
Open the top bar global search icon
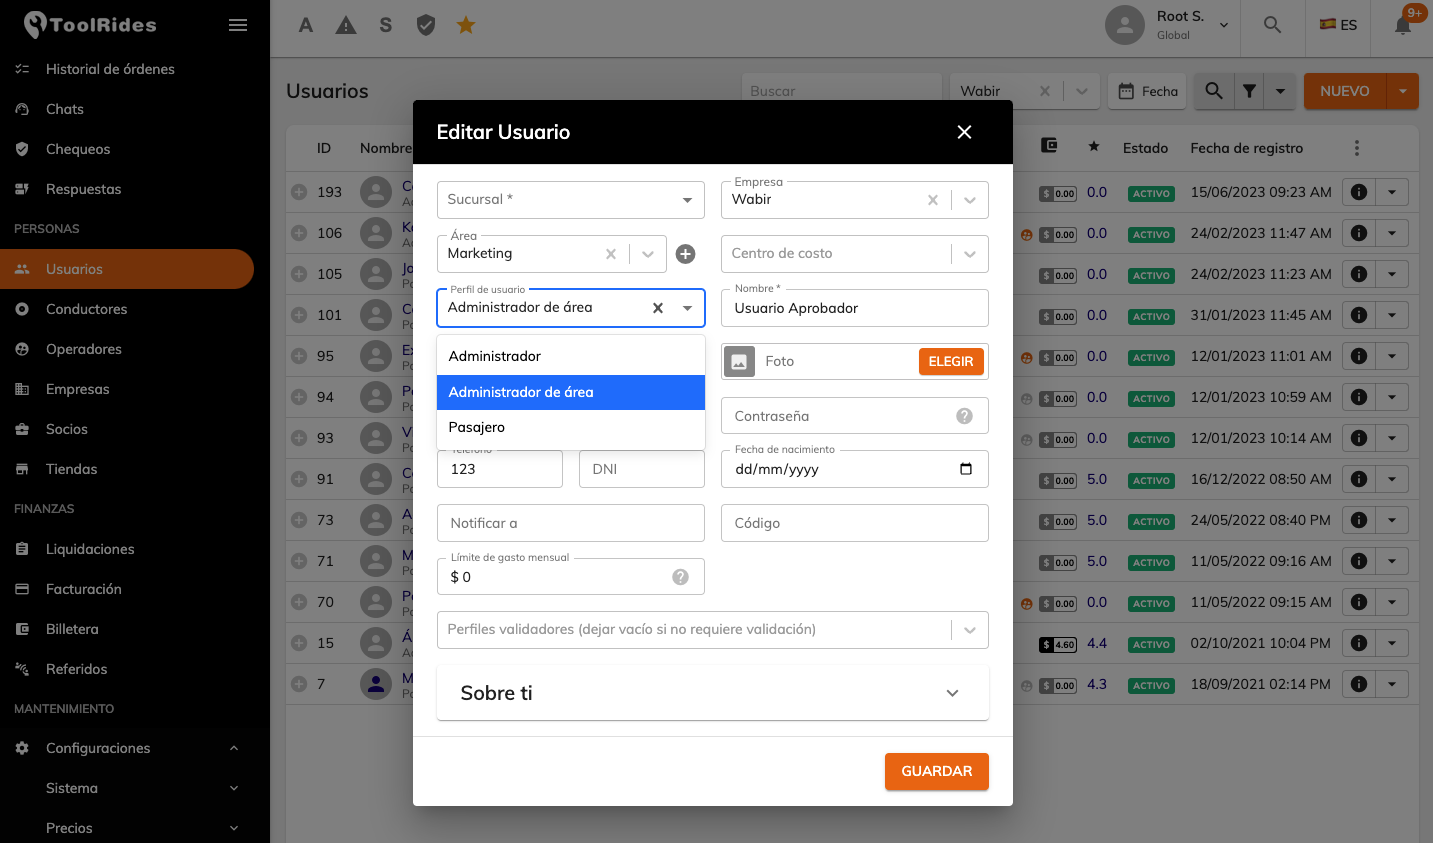click(x=1272, y=25)
